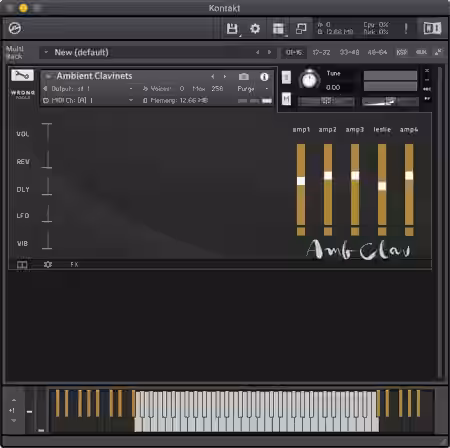Close the instrument with the X icon
The height and width of the screenshot is (448, 450).
pyautogui.click(x=427, y=71)
